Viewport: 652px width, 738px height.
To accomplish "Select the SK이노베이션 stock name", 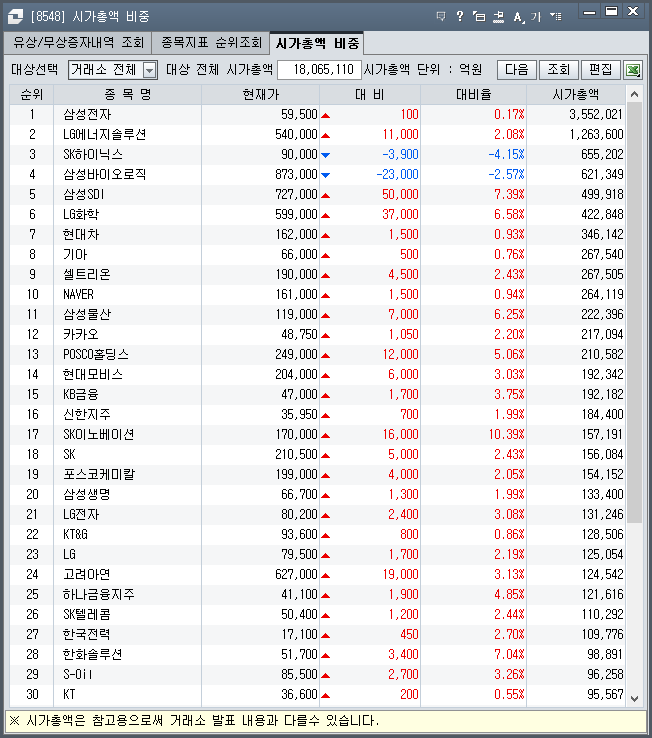I will coord(98,435).
